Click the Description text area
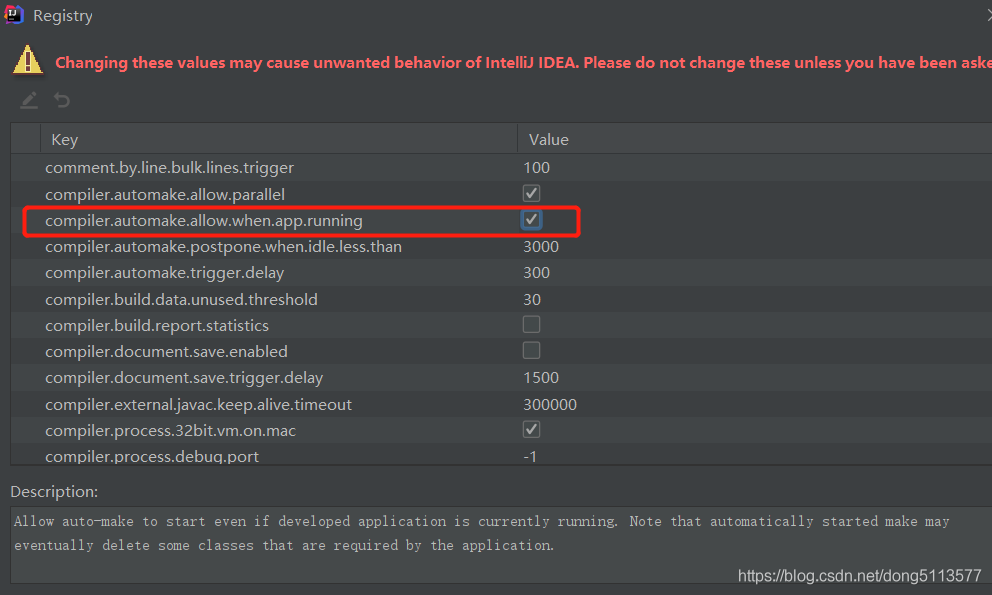992x595 pixels. (x=500, y=543)
